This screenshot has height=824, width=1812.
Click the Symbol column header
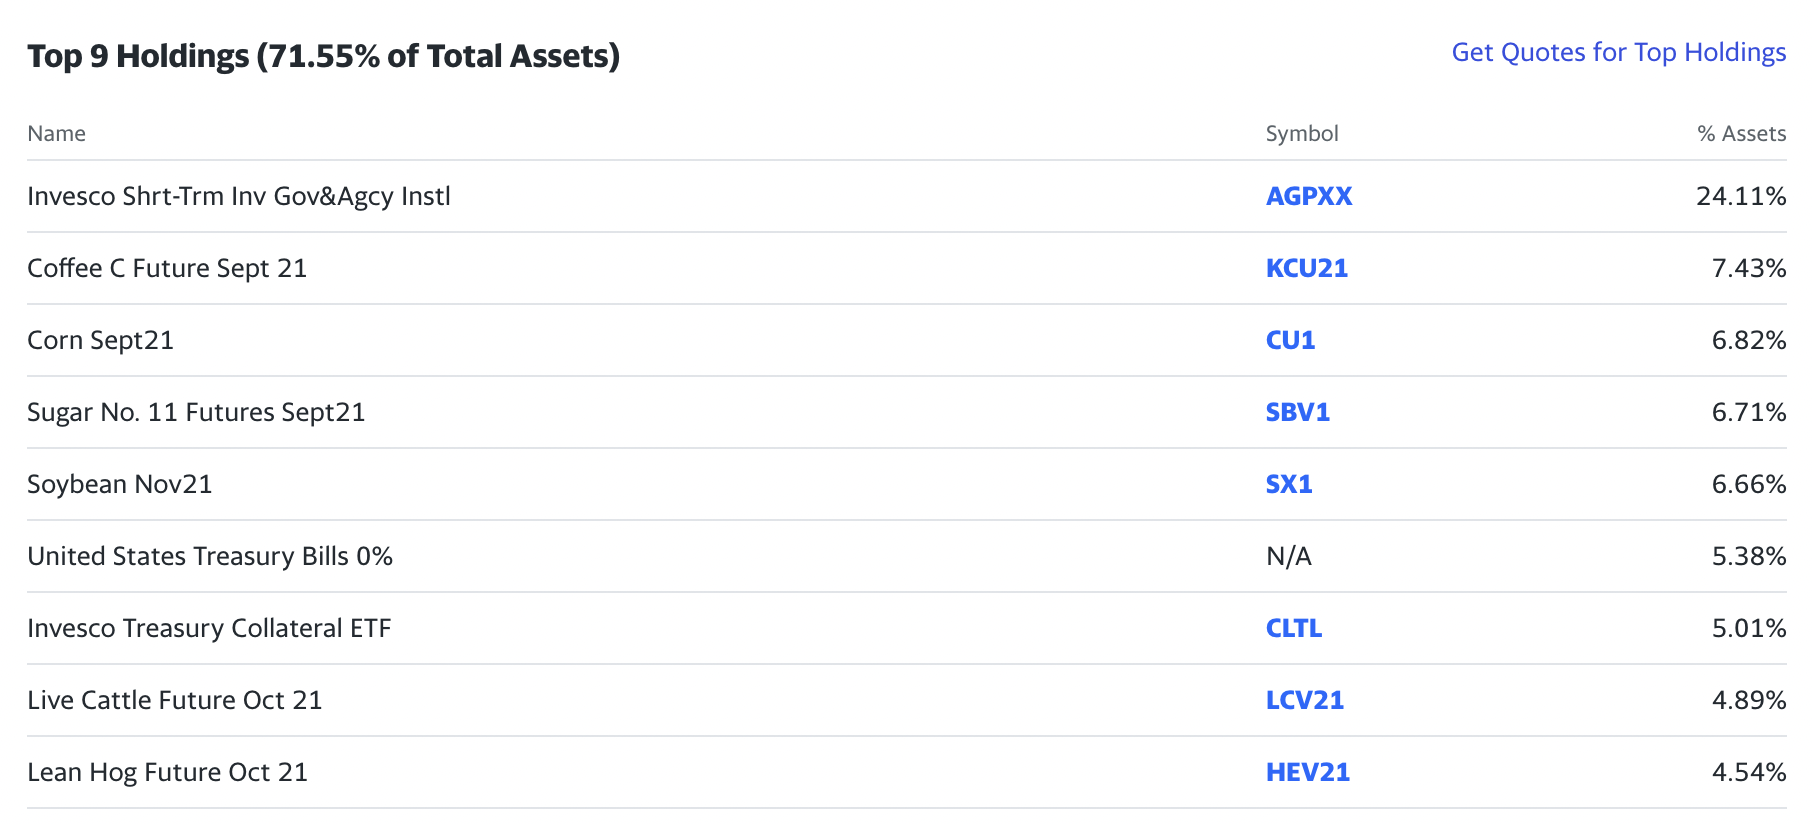pos(1302,134)
